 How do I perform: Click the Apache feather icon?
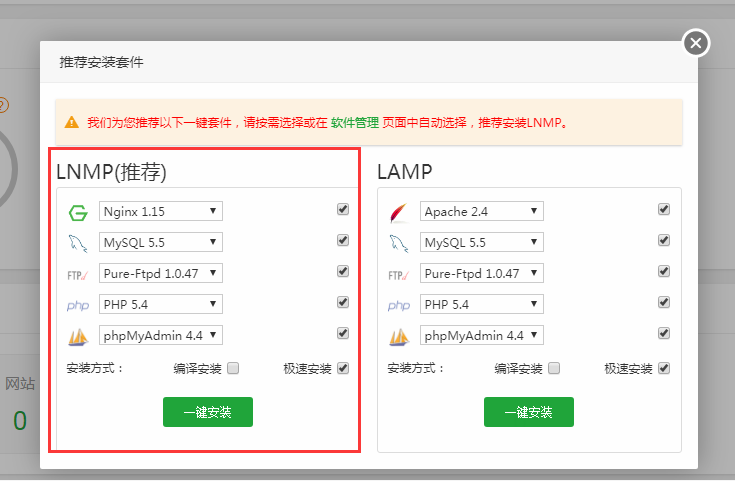(x=399, y=212)
